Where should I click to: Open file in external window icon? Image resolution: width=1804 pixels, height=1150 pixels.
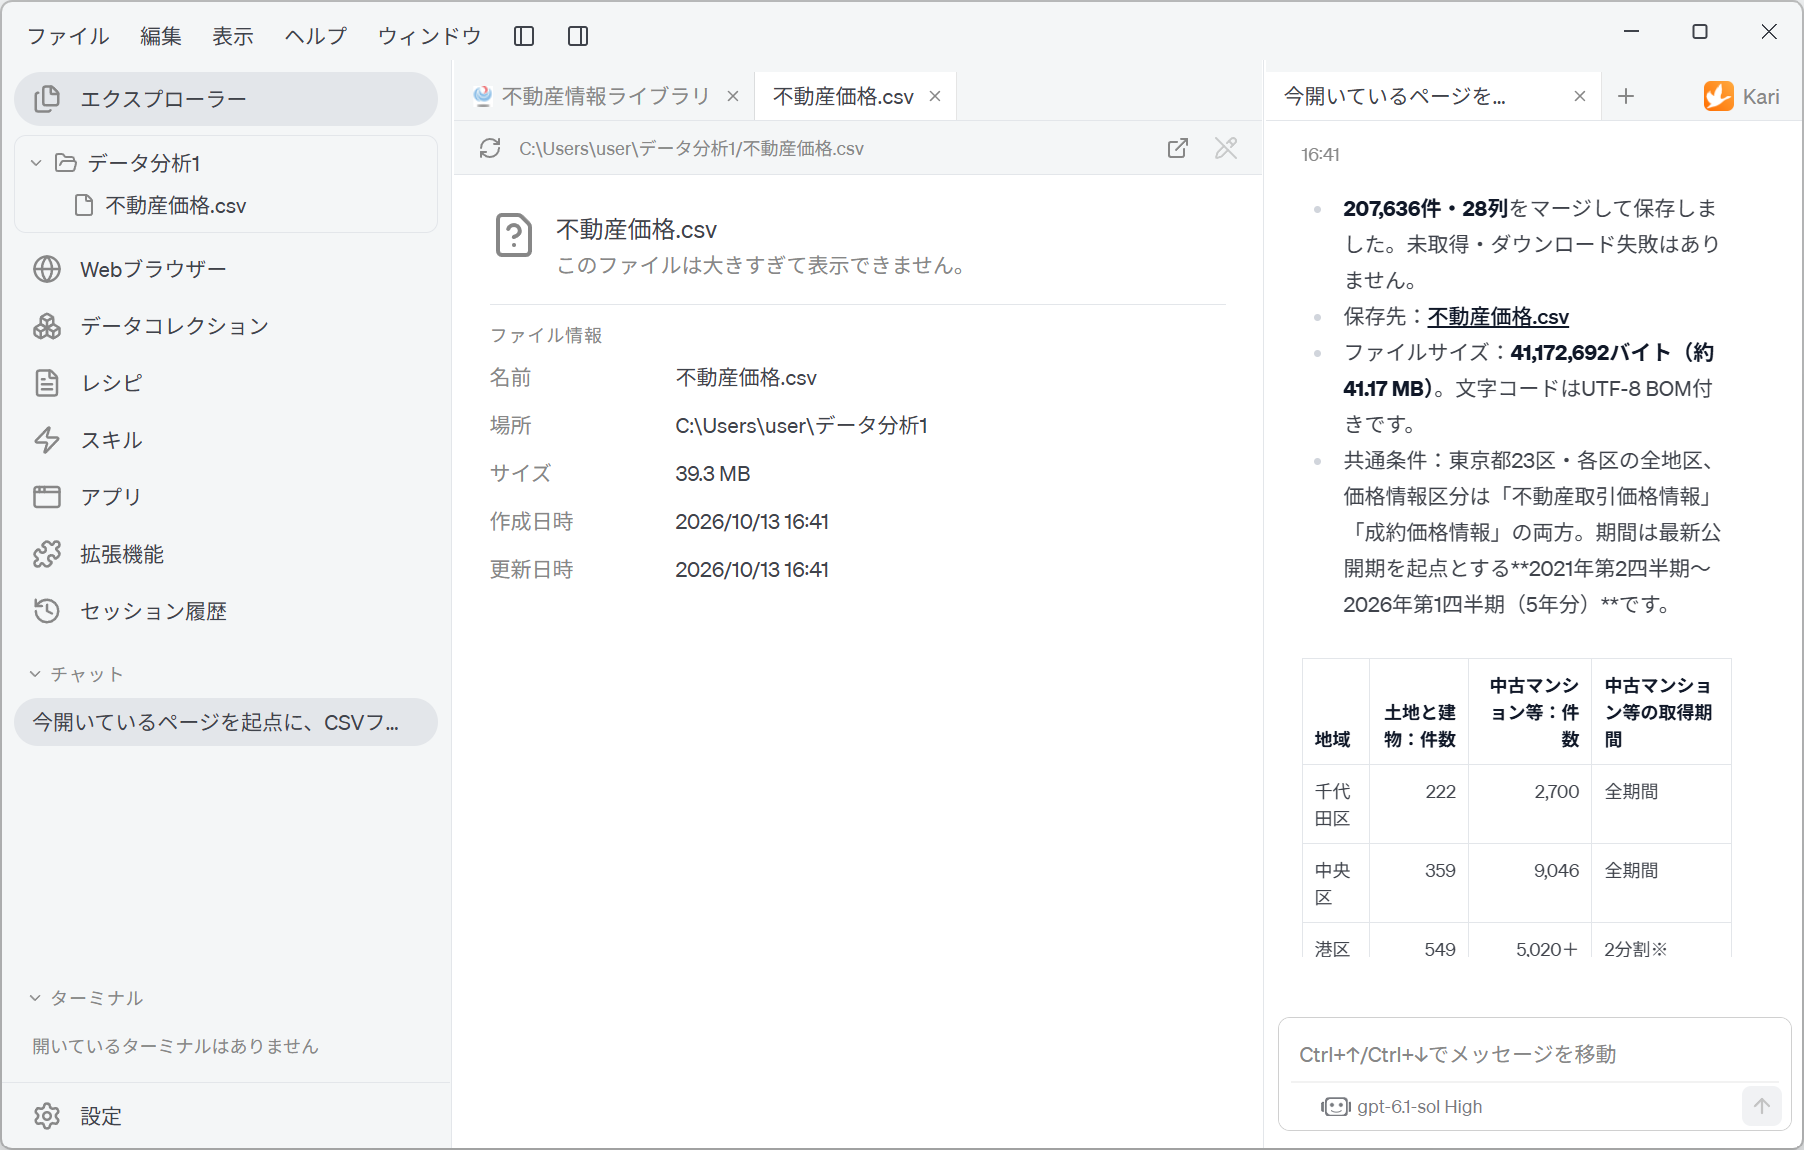tap(1178, 148)
